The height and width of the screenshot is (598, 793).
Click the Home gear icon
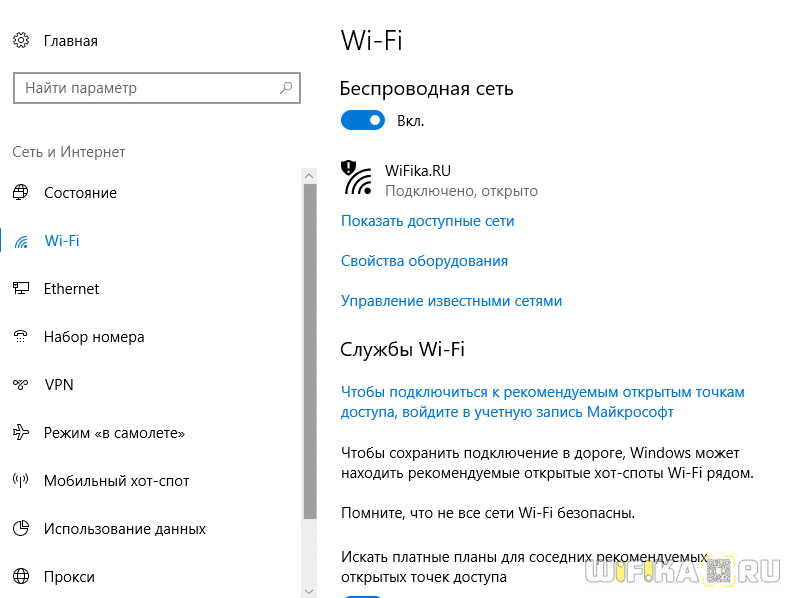pos(21,41)
